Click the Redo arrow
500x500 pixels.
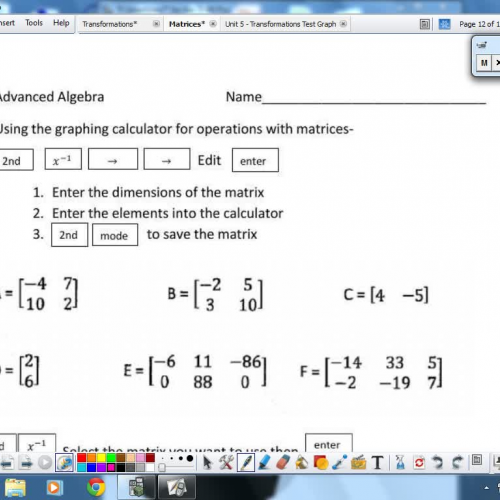457,463
